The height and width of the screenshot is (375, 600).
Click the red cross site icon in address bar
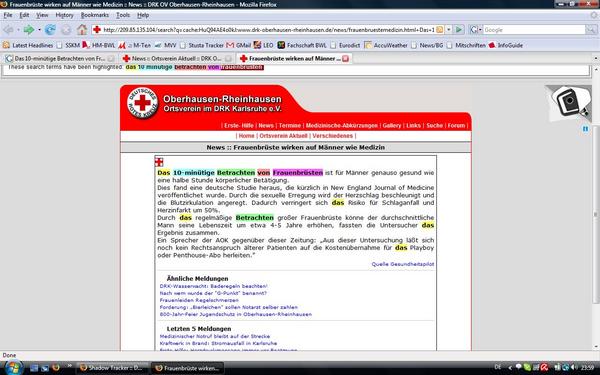pos(97,29)
